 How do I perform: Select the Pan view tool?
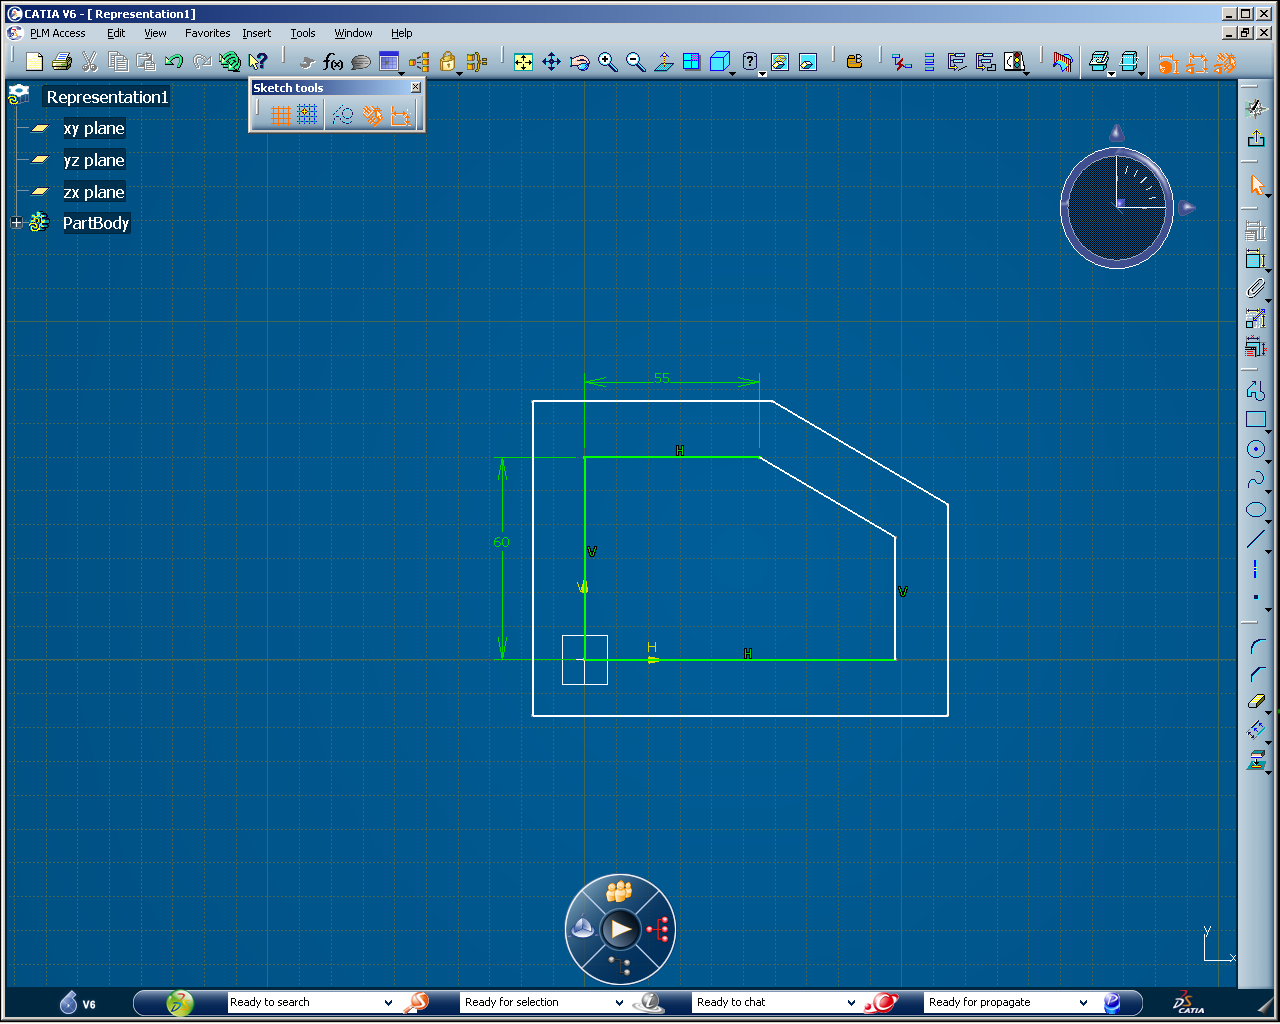551,62
